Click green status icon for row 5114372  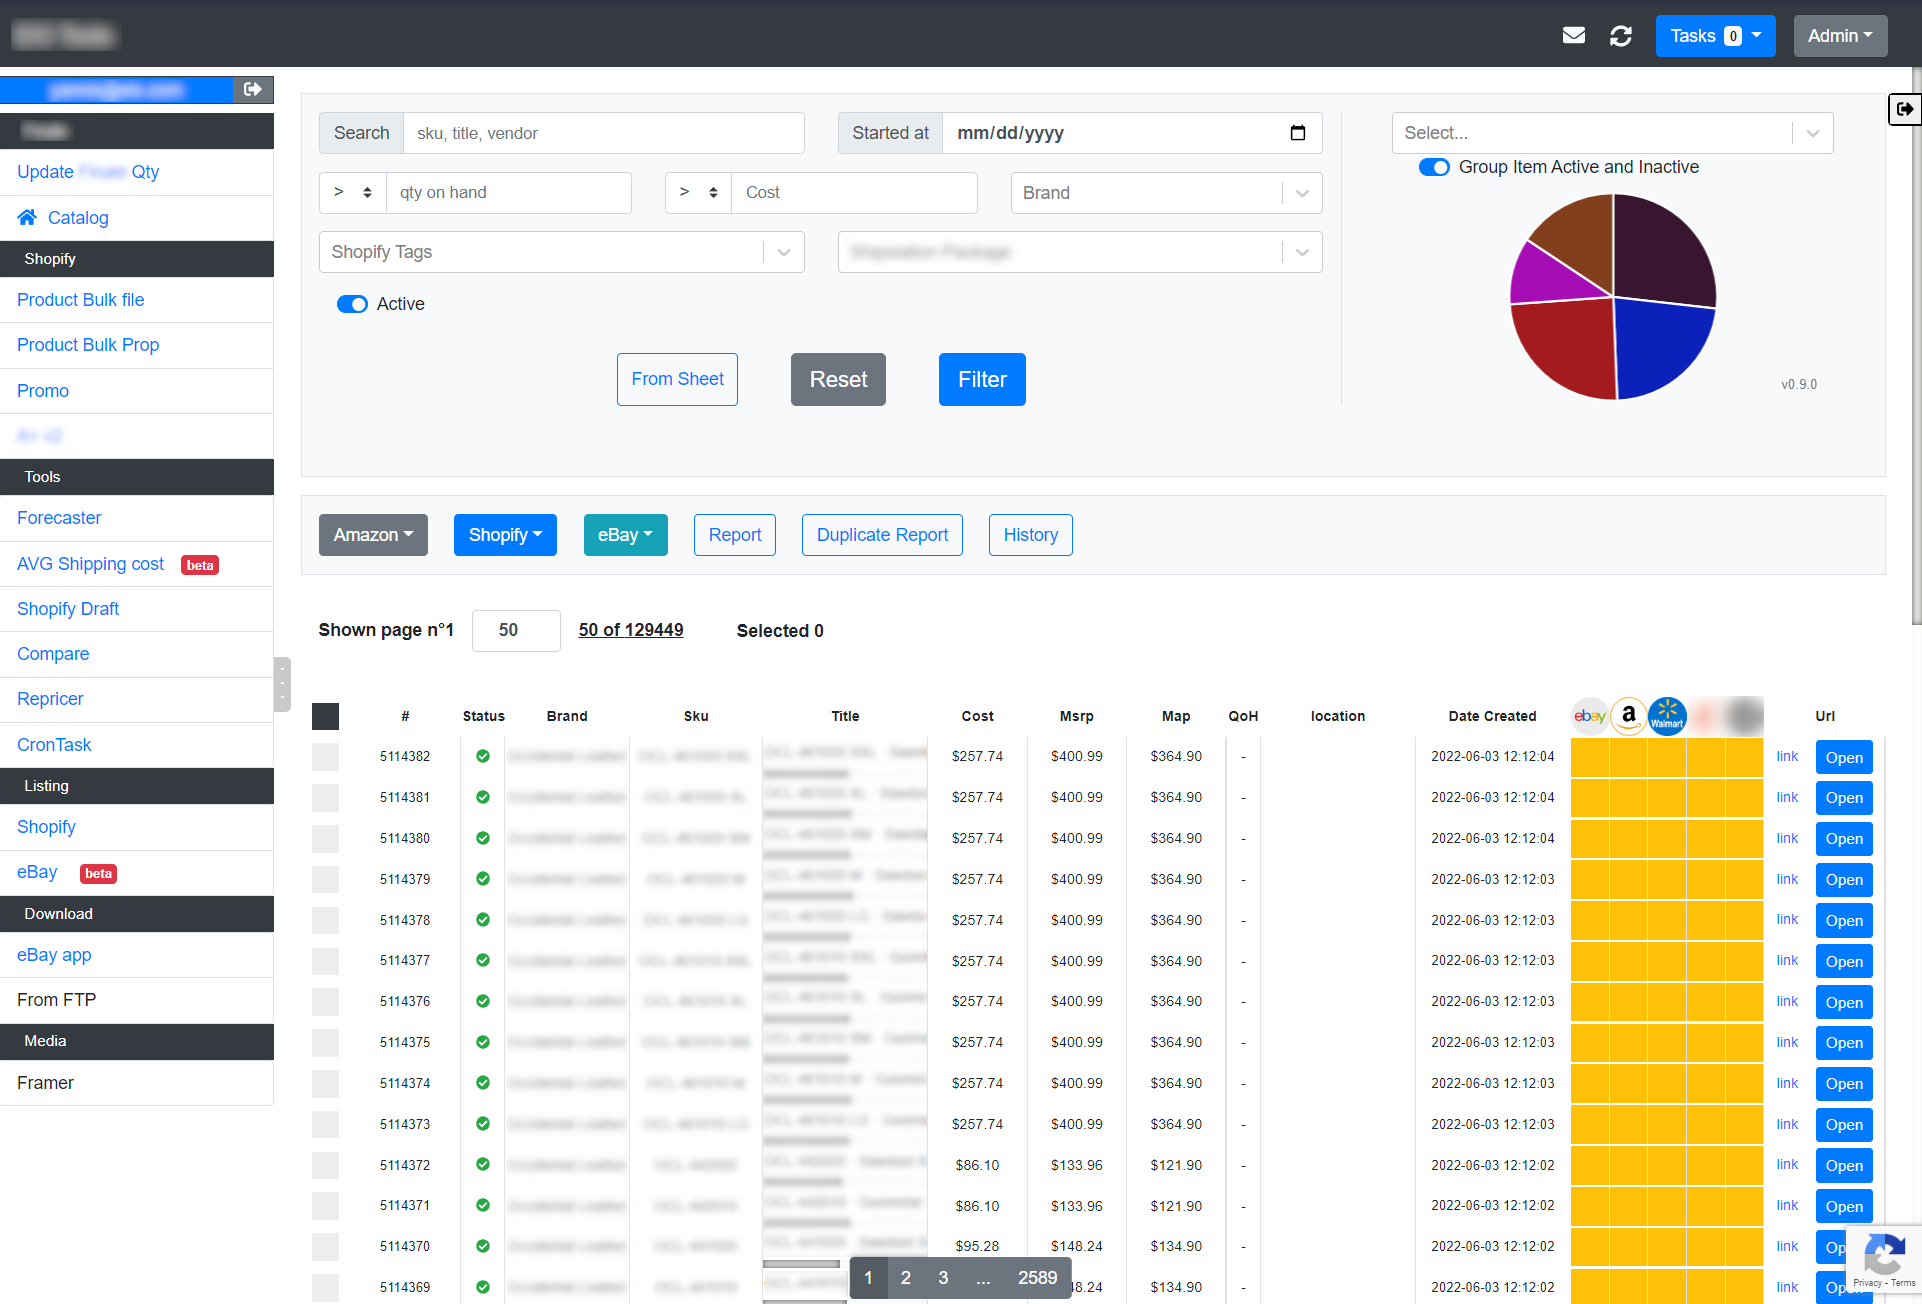483,1165
